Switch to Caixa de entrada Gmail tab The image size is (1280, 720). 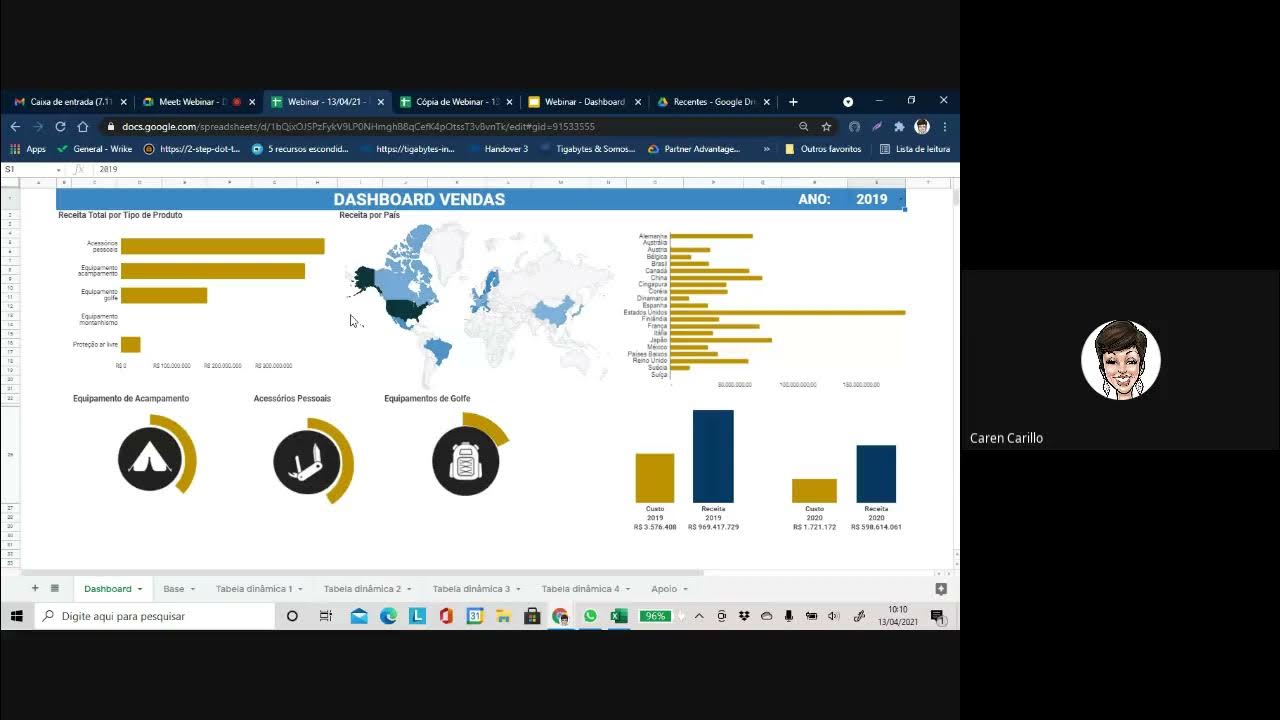(68, 102)
